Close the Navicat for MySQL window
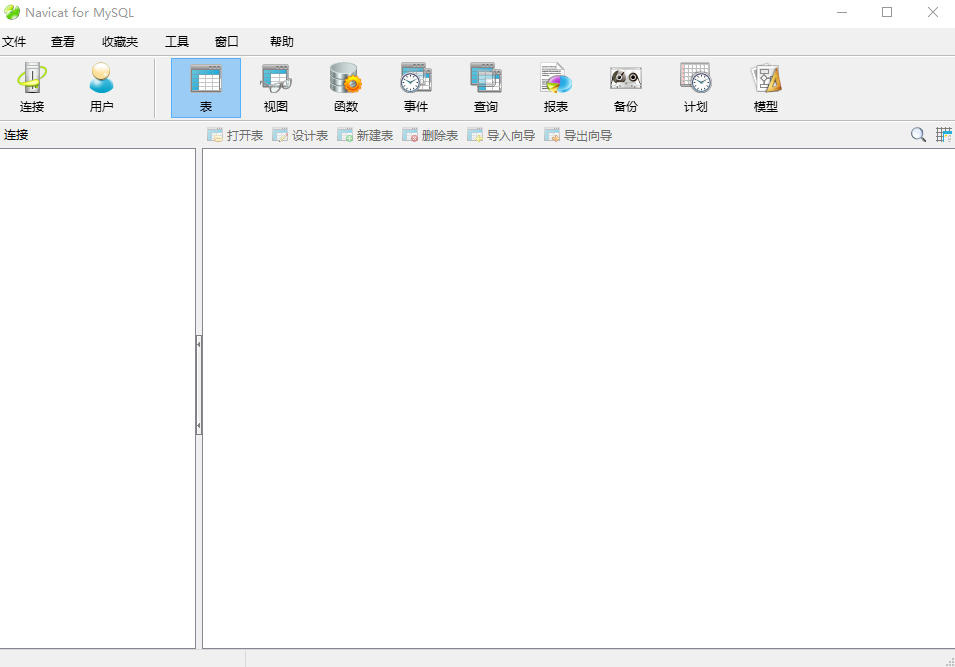The width and height of the screenshot is (955, 667). (932, 12)
